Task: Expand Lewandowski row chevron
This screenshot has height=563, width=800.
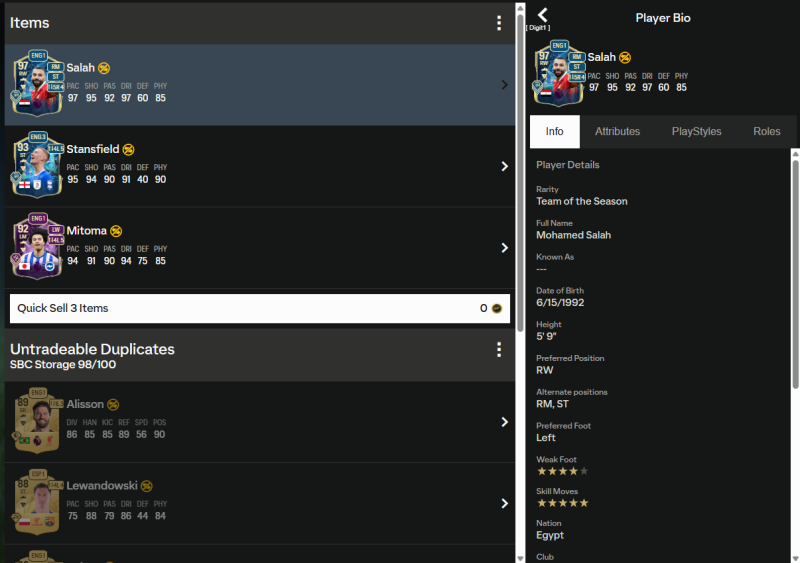Action: point(504,504)
